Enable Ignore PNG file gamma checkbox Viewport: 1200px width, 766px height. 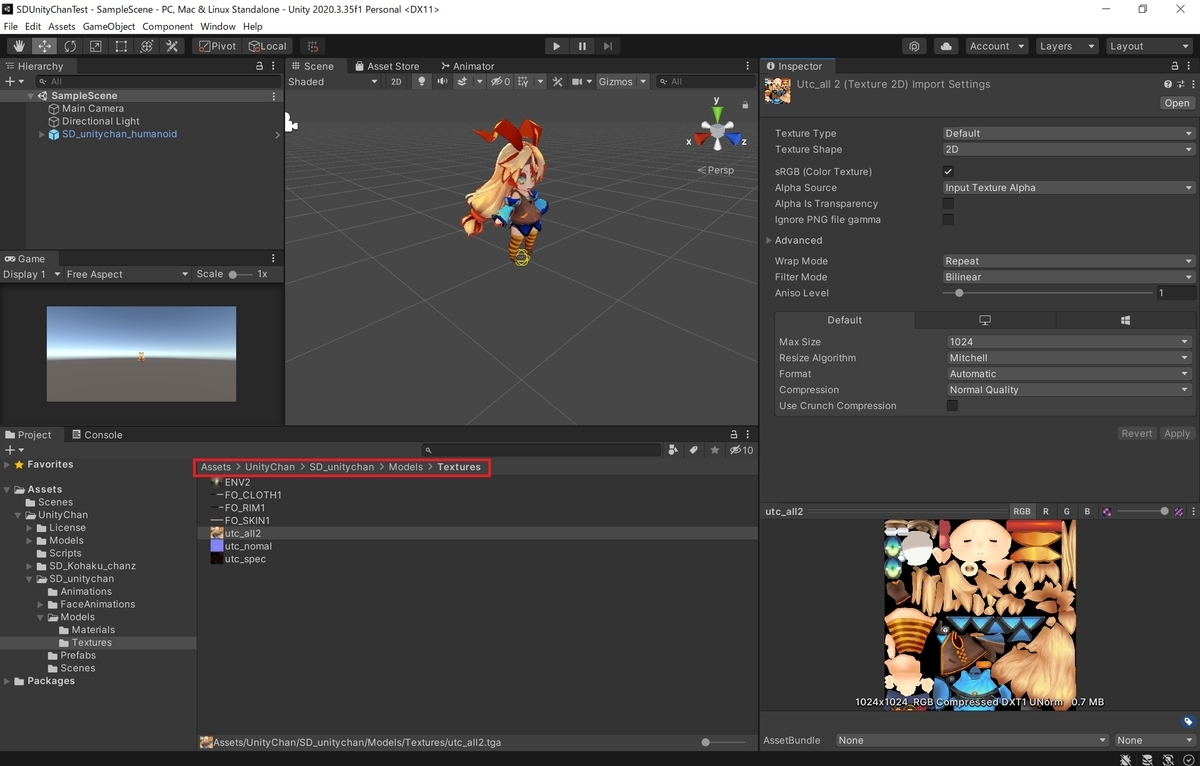pyautogui.click(x=948, y=220)
